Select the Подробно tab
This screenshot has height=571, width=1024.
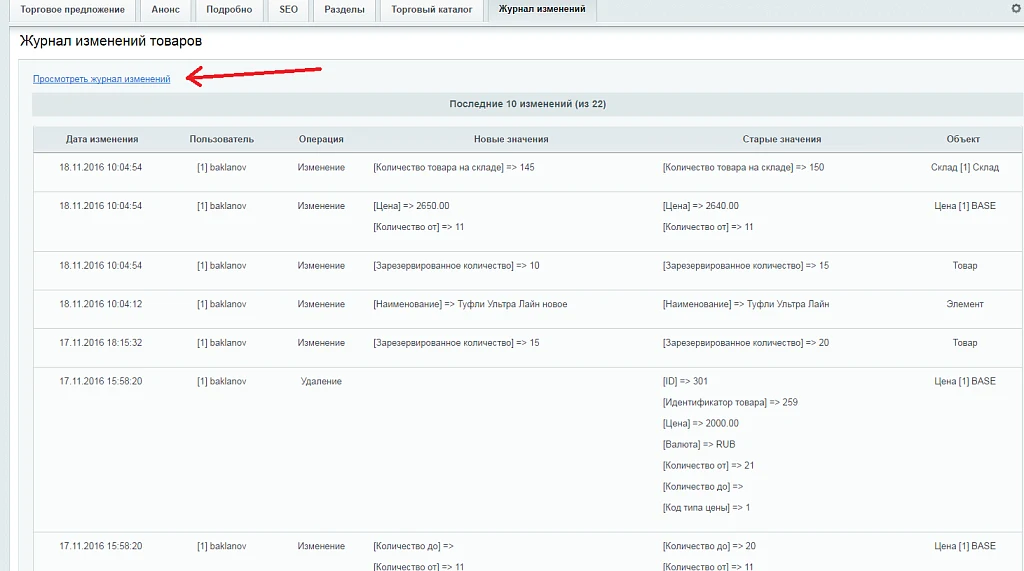pos(229,10)
